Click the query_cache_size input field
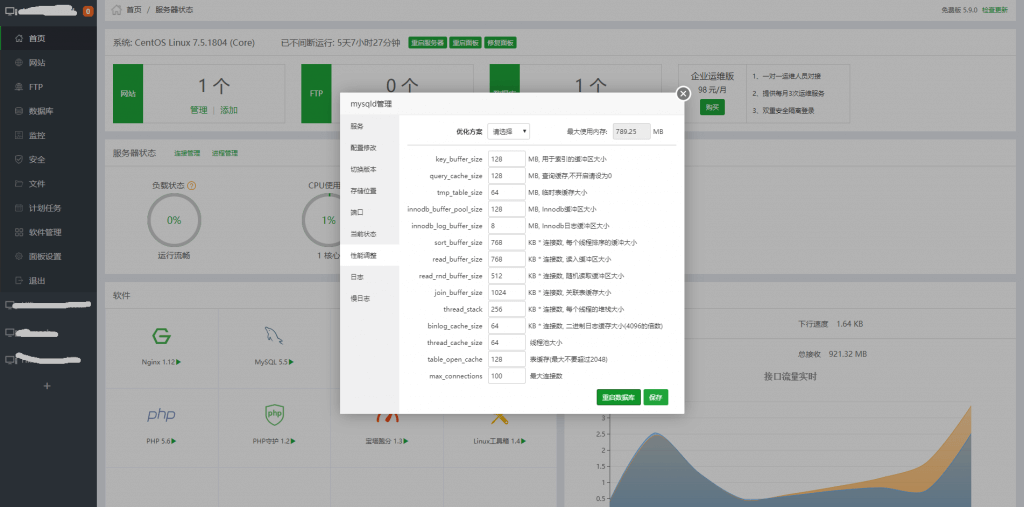 click(507, 176)
